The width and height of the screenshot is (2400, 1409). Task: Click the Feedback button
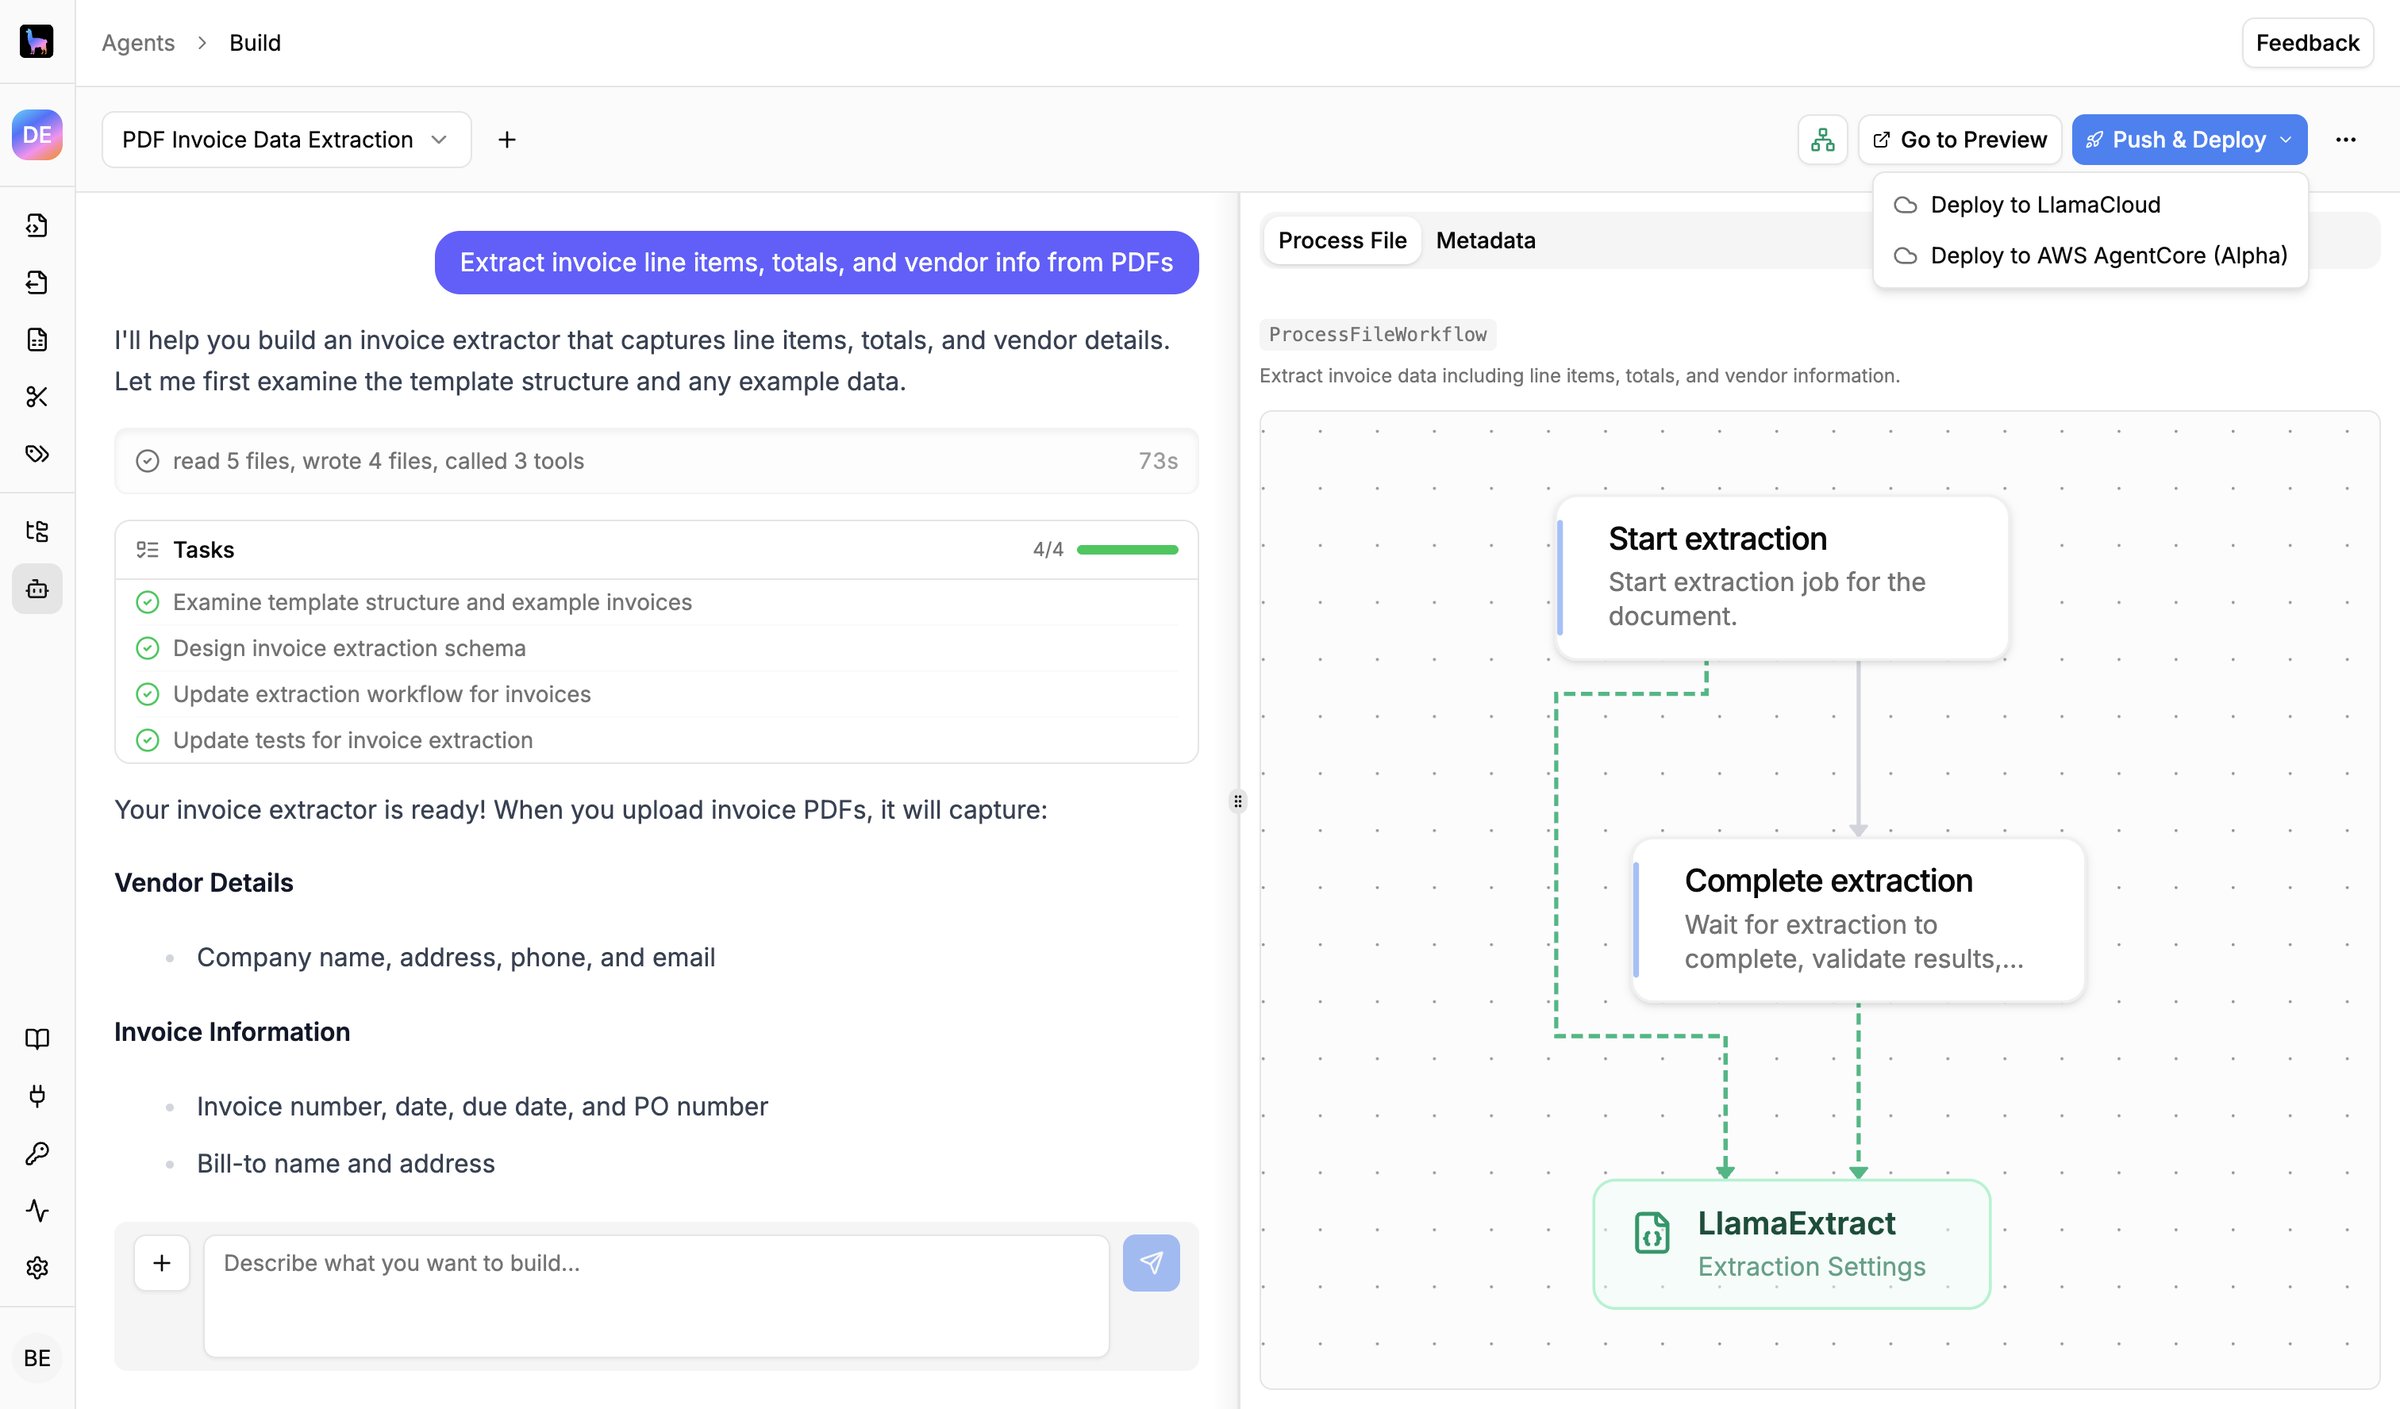(x=2308, y=43)
